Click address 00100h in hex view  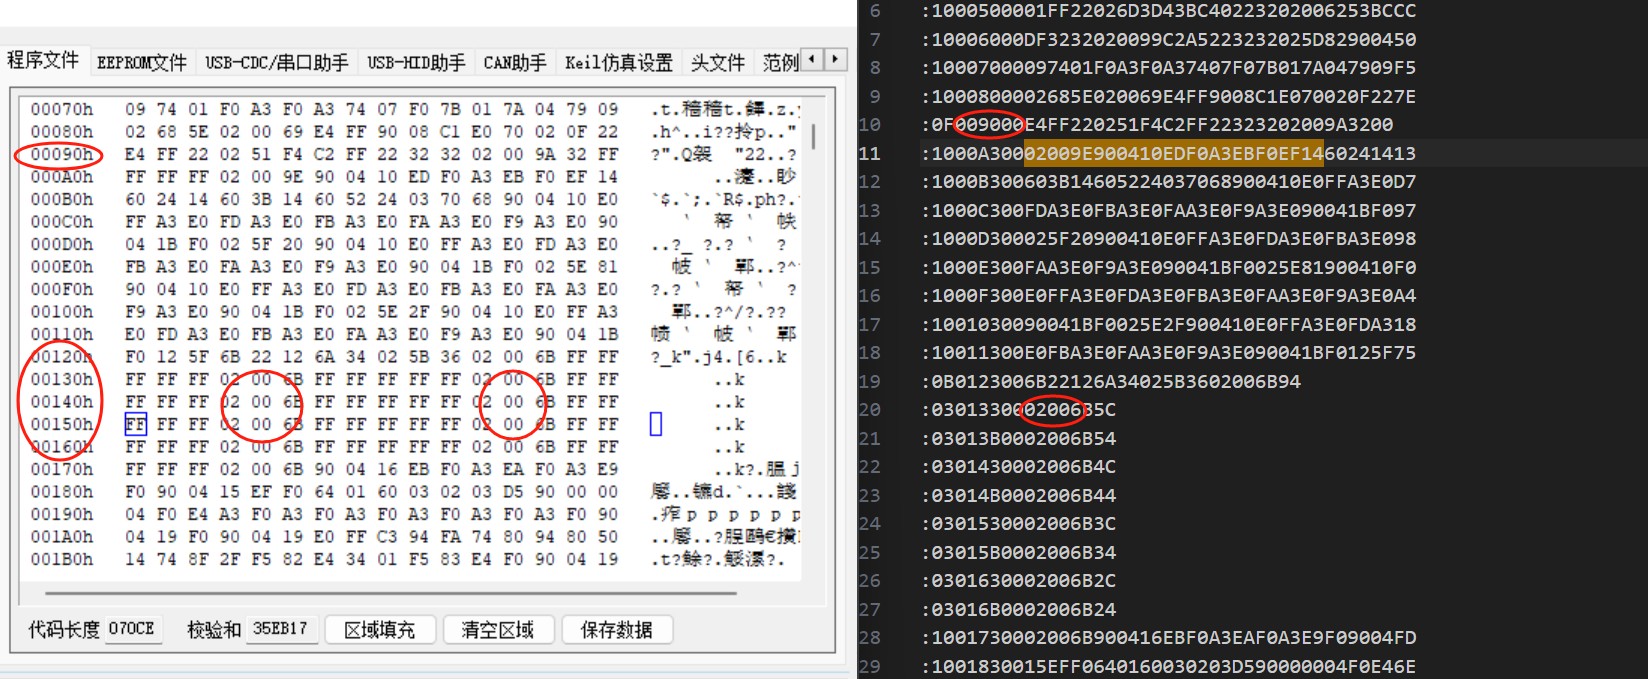tap(61, 311)
